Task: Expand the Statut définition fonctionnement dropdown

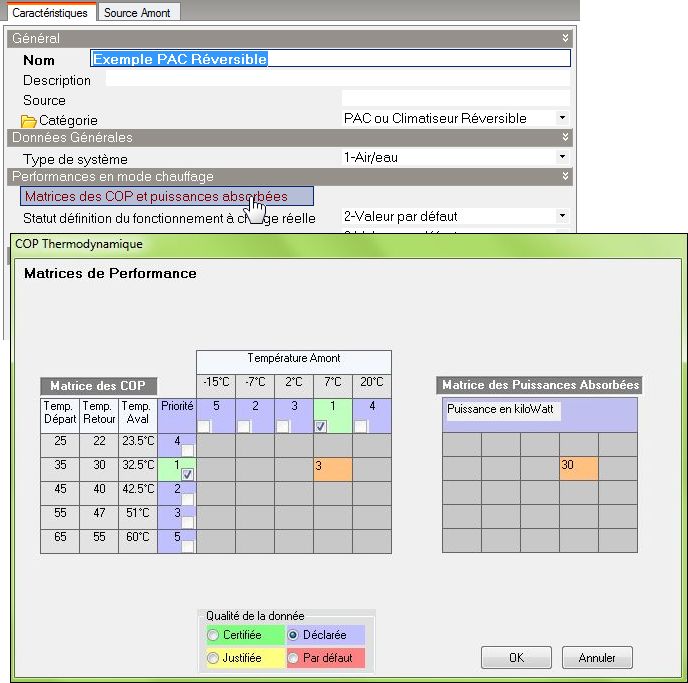Action: [562, 216]
